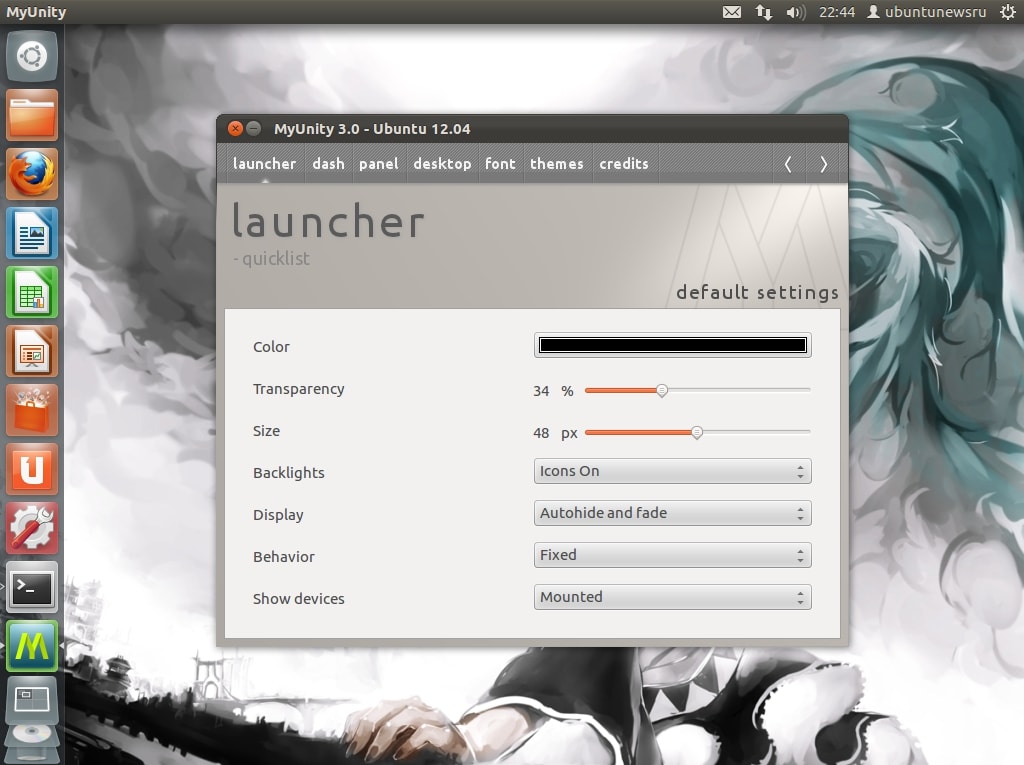Switch to the font tab
This screenshot has height=765, width=1024.
(500, 163)
